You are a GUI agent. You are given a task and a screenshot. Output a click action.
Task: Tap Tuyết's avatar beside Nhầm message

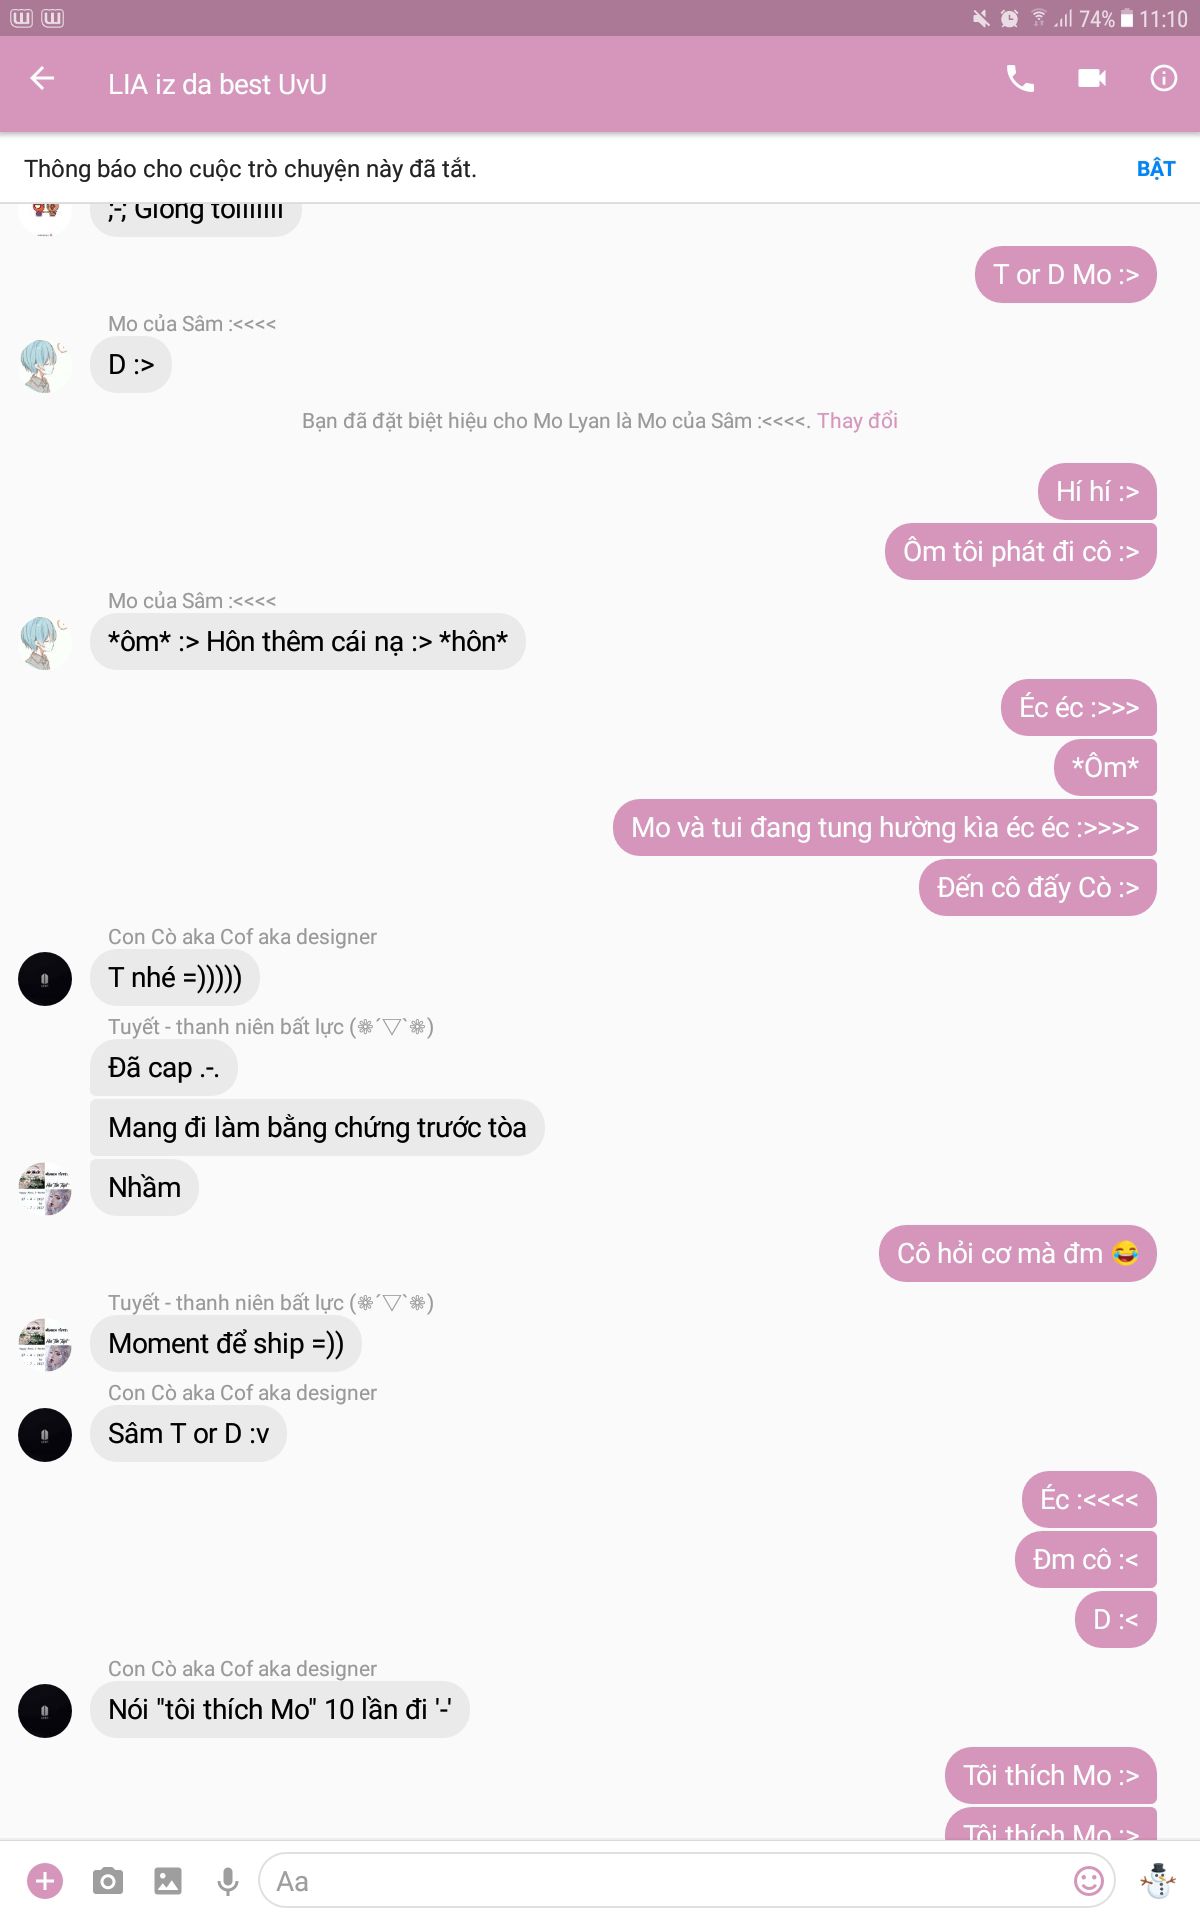[x=45, y=1188]
